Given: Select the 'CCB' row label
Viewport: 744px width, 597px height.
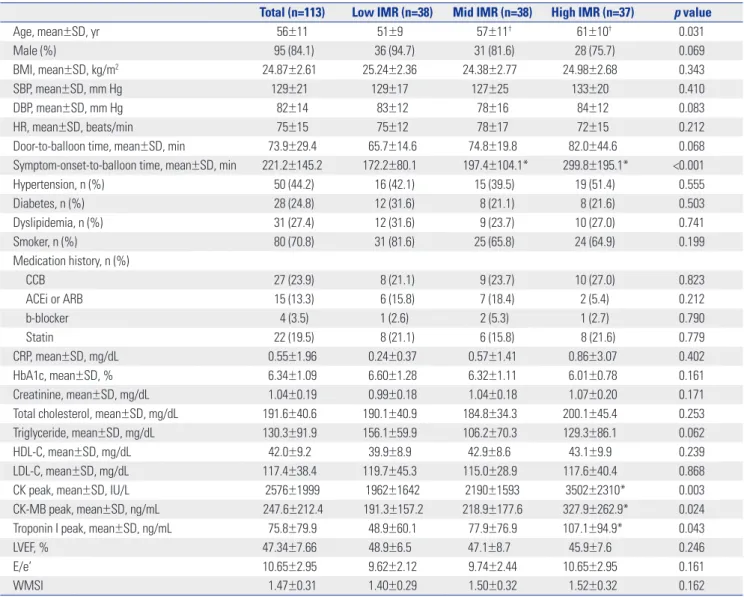Looking at the screenshot, I should pos(35,280).
